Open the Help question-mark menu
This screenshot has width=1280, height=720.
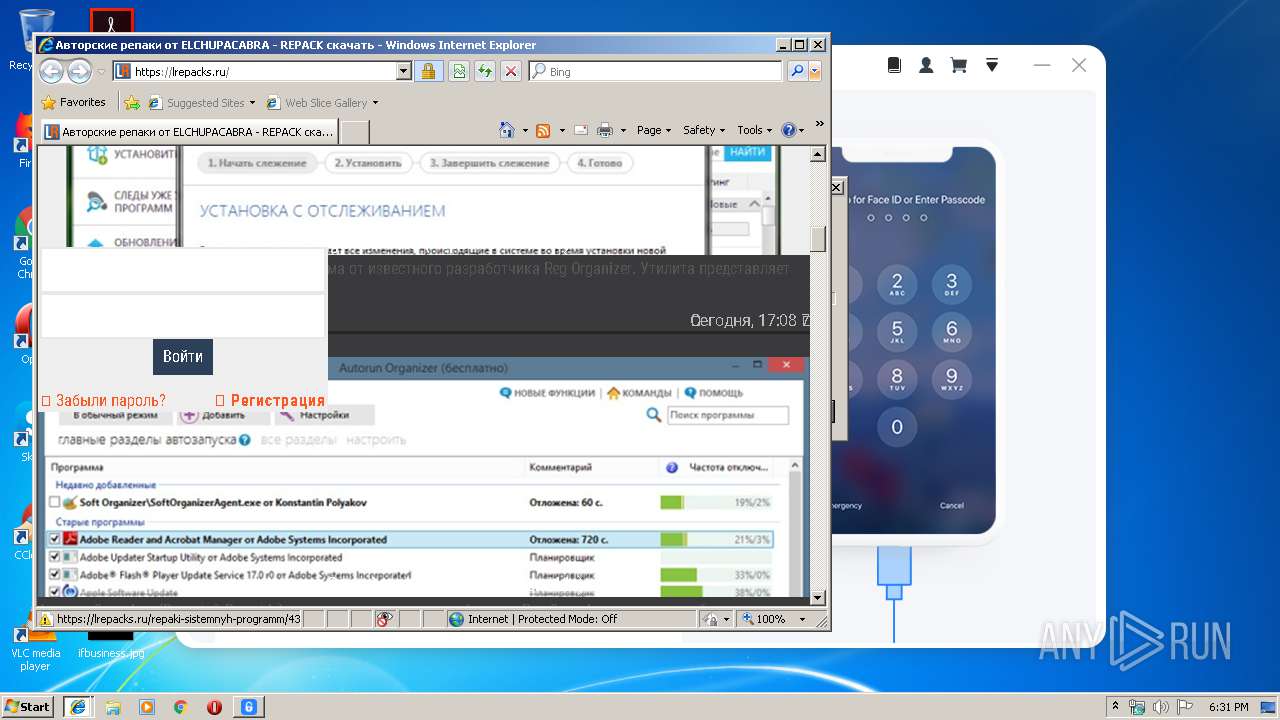tap(792, 130)
